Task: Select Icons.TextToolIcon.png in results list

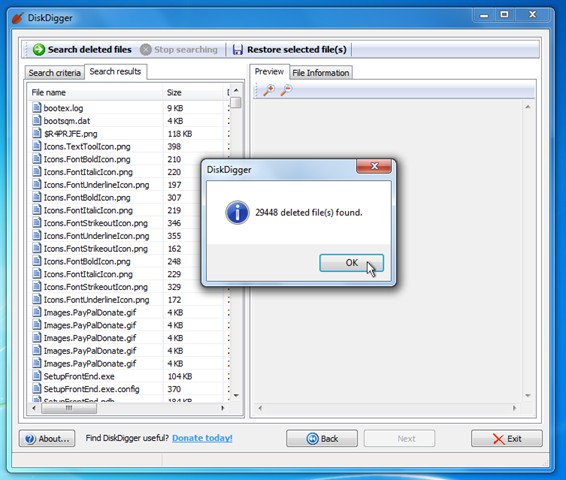Action: coord(128,146)
